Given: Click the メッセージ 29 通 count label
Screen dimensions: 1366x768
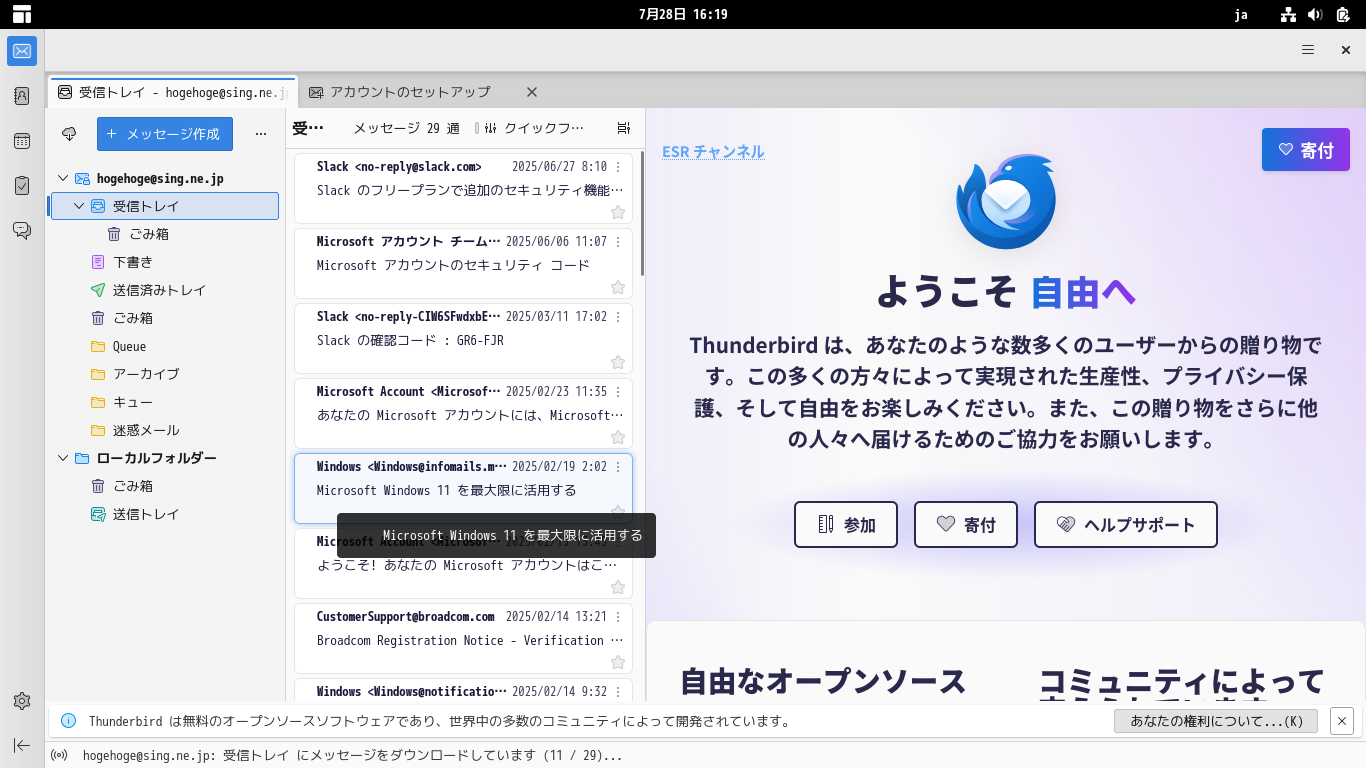Looking at the screenshot, I should (x=406, y=128).
